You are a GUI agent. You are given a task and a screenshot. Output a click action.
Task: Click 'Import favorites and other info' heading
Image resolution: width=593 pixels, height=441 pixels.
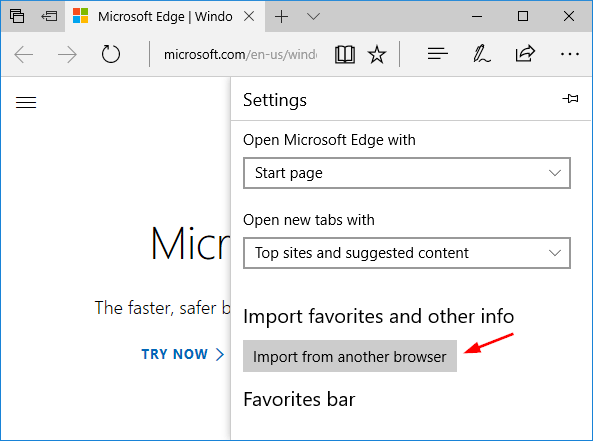coord(379,316)
